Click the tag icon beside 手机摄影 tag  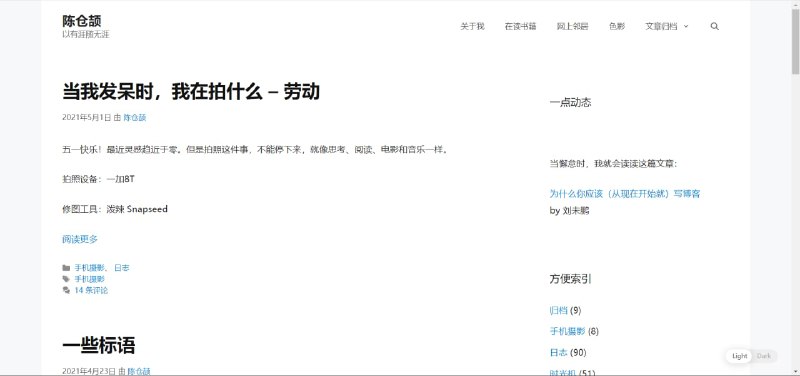[66, 279]
